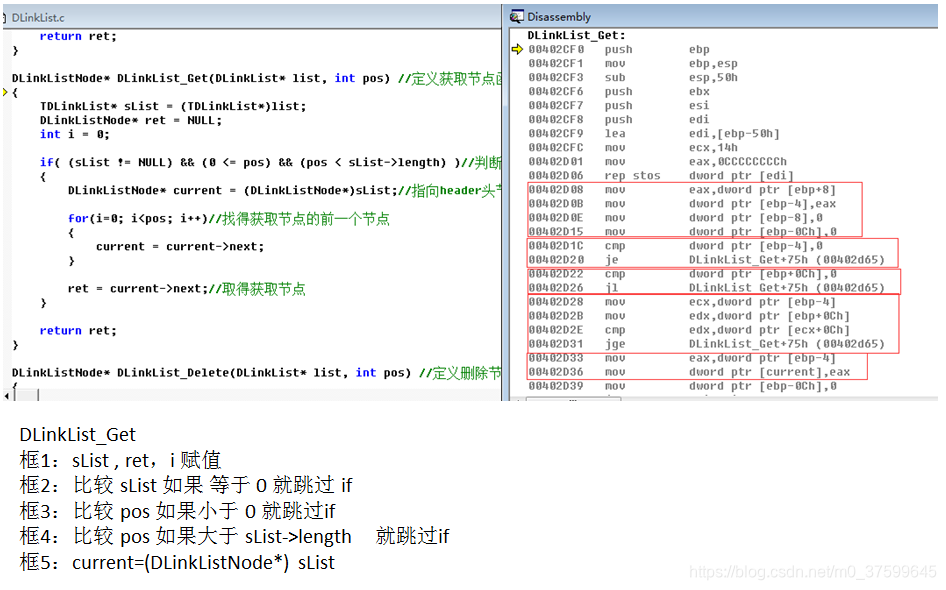Screen dimensions: 946x590
Task: Click disassembly line 00402D2B mov edx,[ebp+0Ch]
Action: click(690, 316)
